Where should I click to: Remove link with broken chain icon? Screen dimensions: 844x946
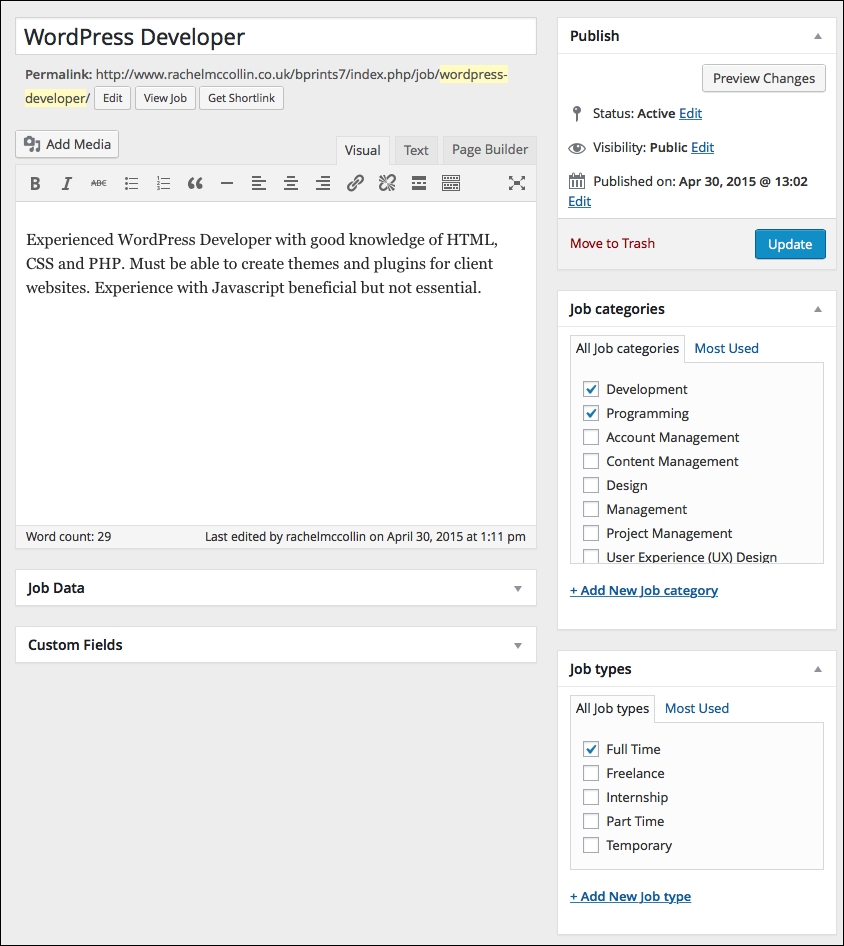387,183
